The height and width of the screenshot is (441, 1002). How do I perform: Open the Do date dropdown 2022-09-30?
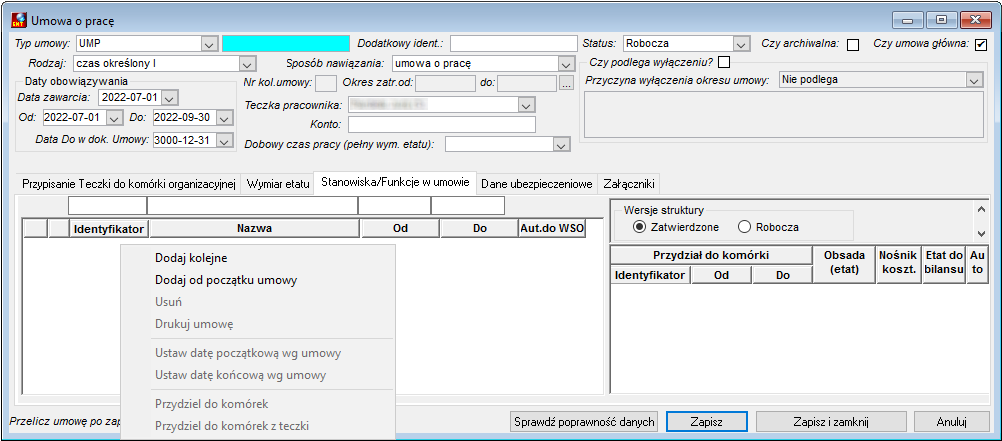coord(225,118)
